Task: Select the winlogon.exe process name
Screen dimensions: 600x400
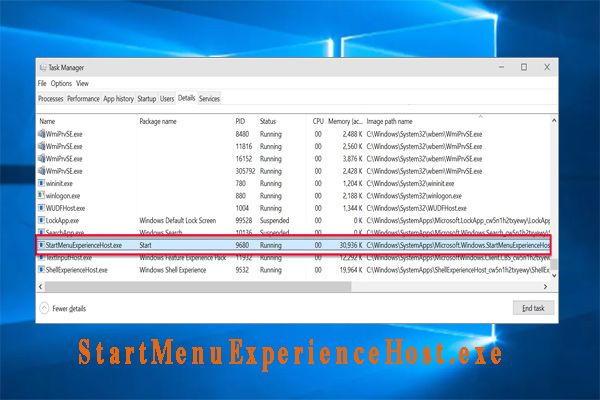Action: [63, 196]
